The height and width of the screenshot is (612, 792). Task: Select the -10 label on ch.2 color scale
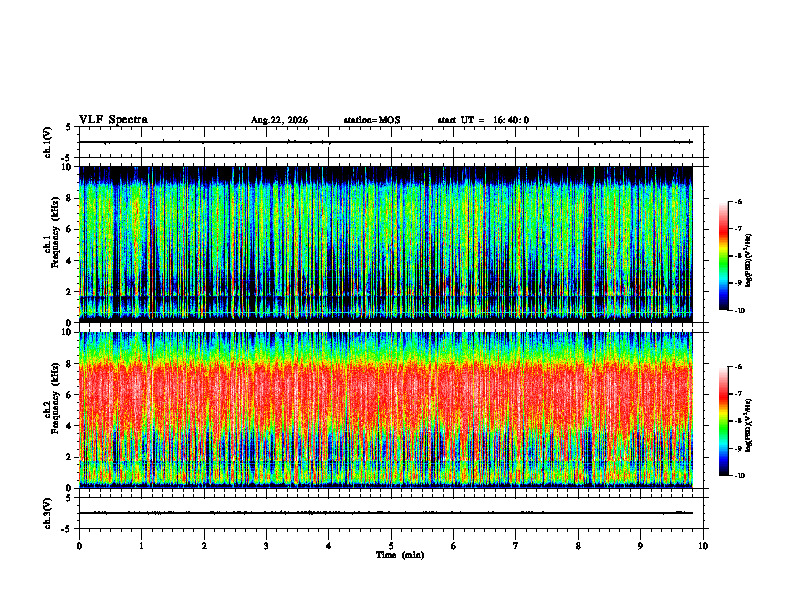click(x=740, y=476)
